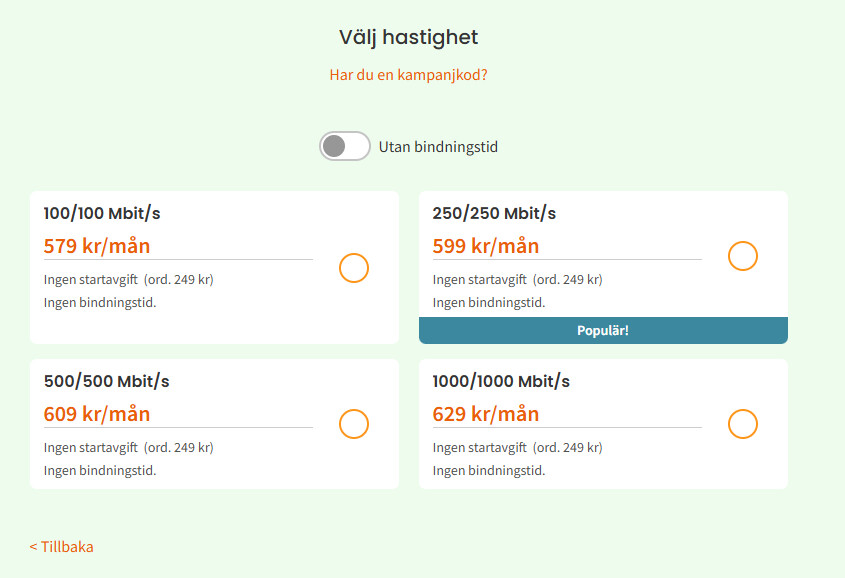Viewport: 845px width, 578px height.
Task: Toggle the Utan bindningstid switch
Action: click(x=345, y=146)
